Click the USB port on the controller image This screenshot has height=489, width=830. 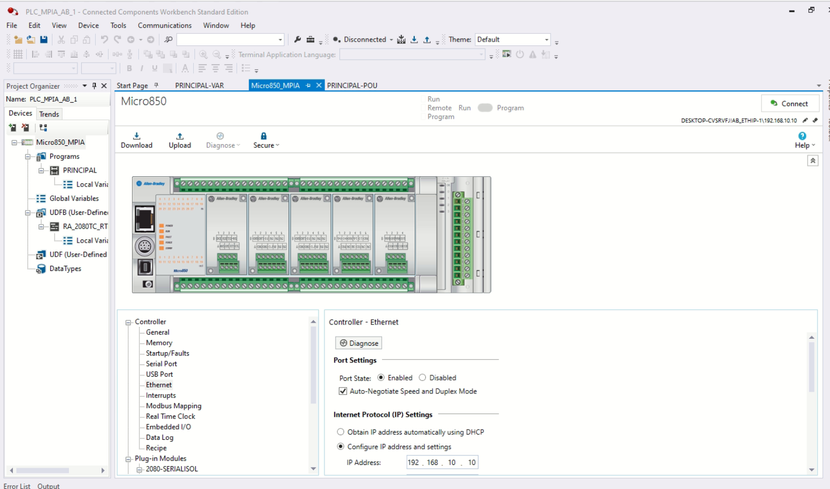click(145, 267)
